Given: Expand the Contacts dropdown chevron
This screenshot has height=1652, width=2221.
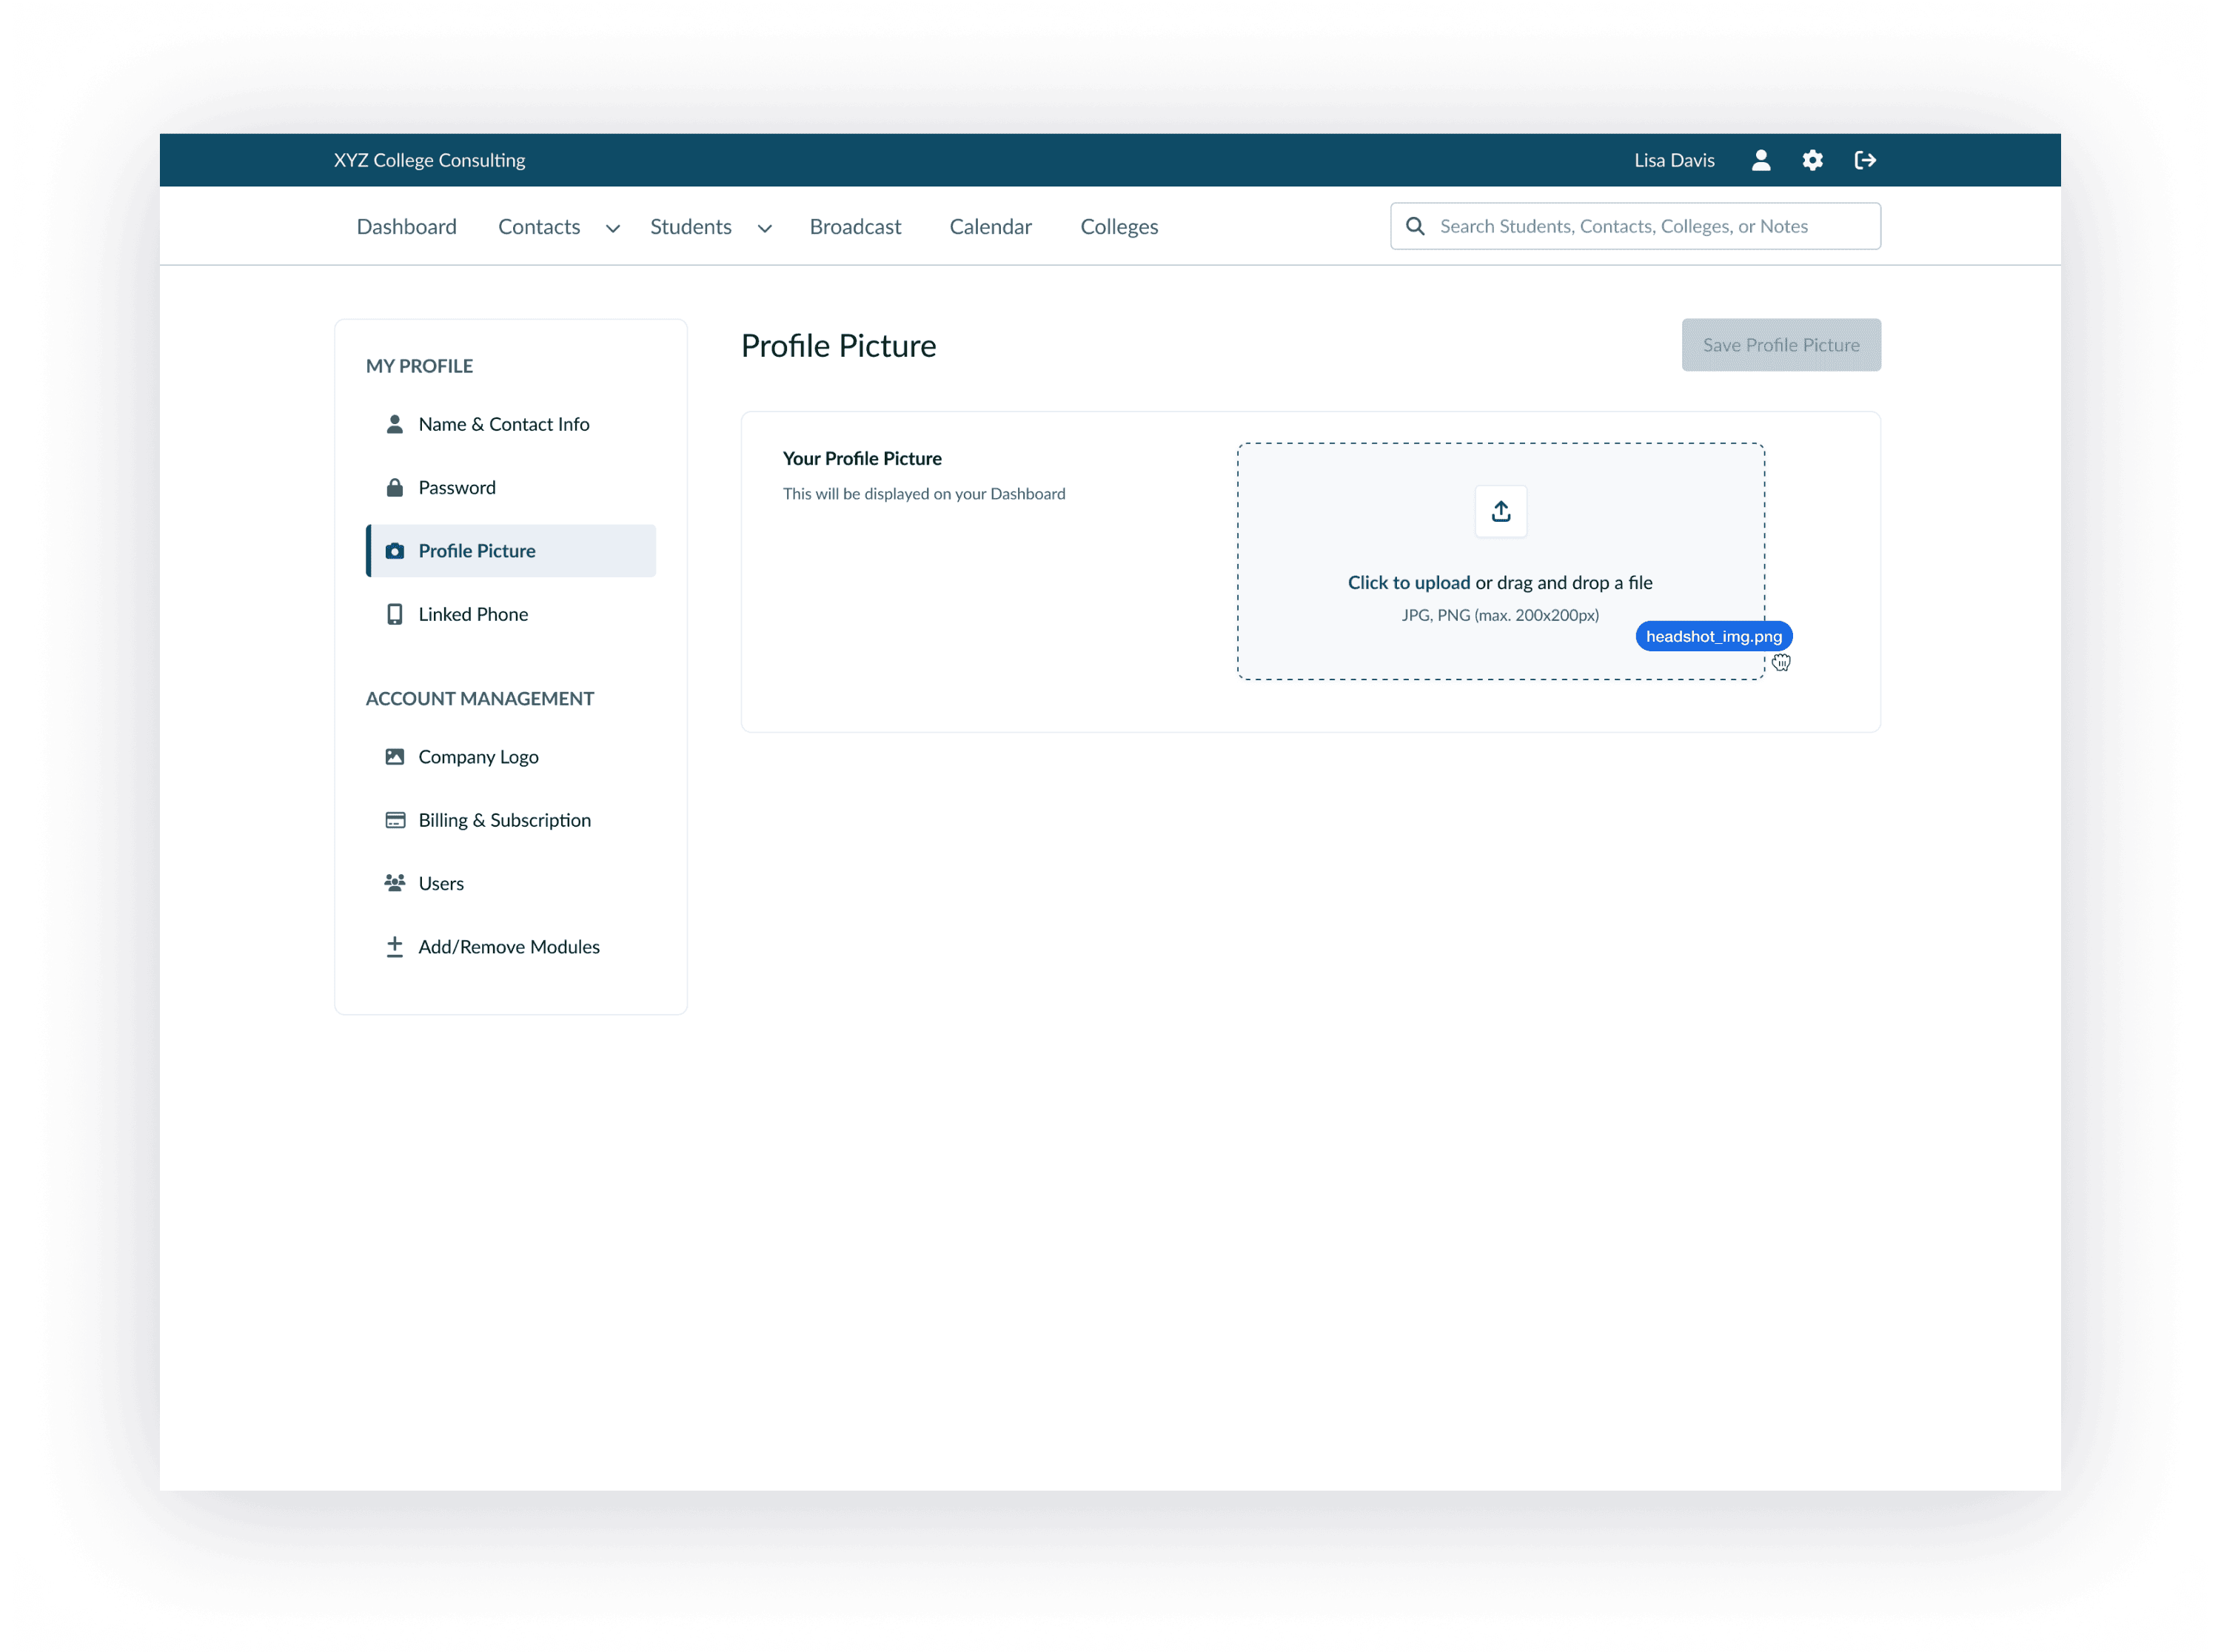Looking at the screenshot, I should coord(613,229).
